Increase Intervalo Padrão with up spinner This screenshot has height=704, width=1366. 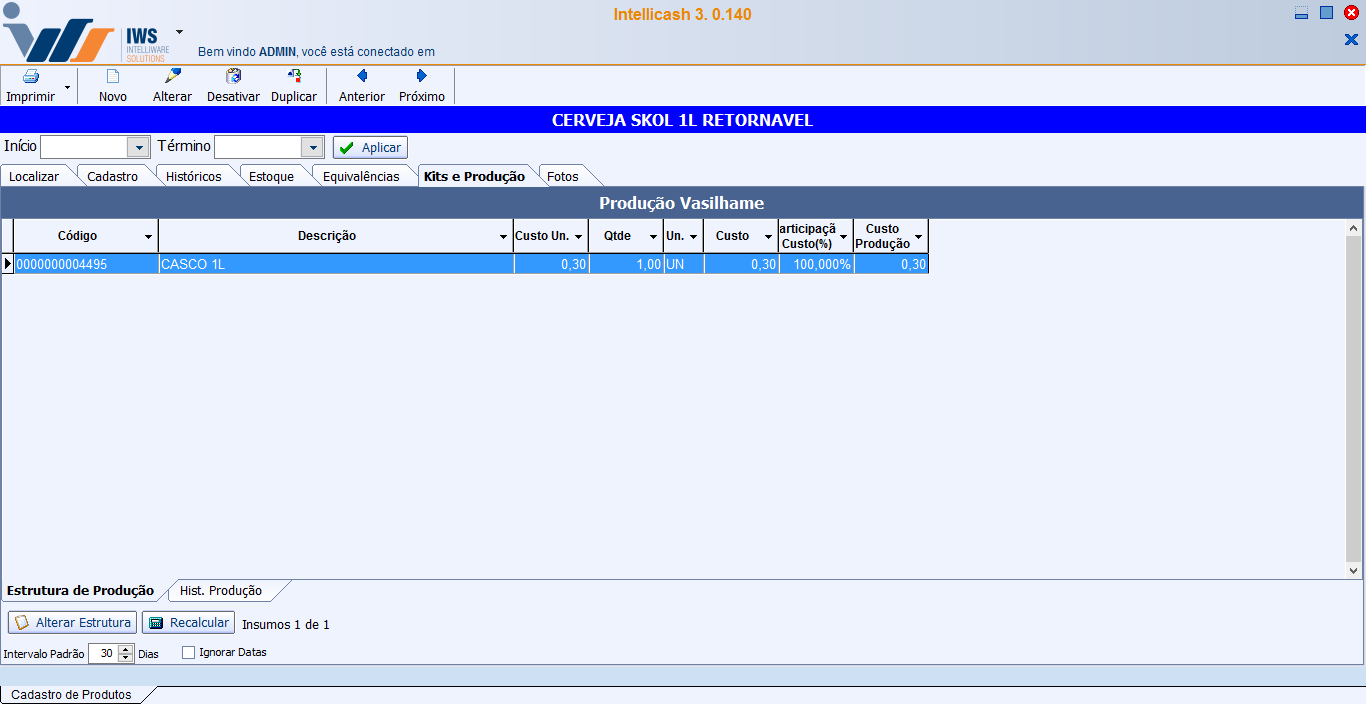126,648
